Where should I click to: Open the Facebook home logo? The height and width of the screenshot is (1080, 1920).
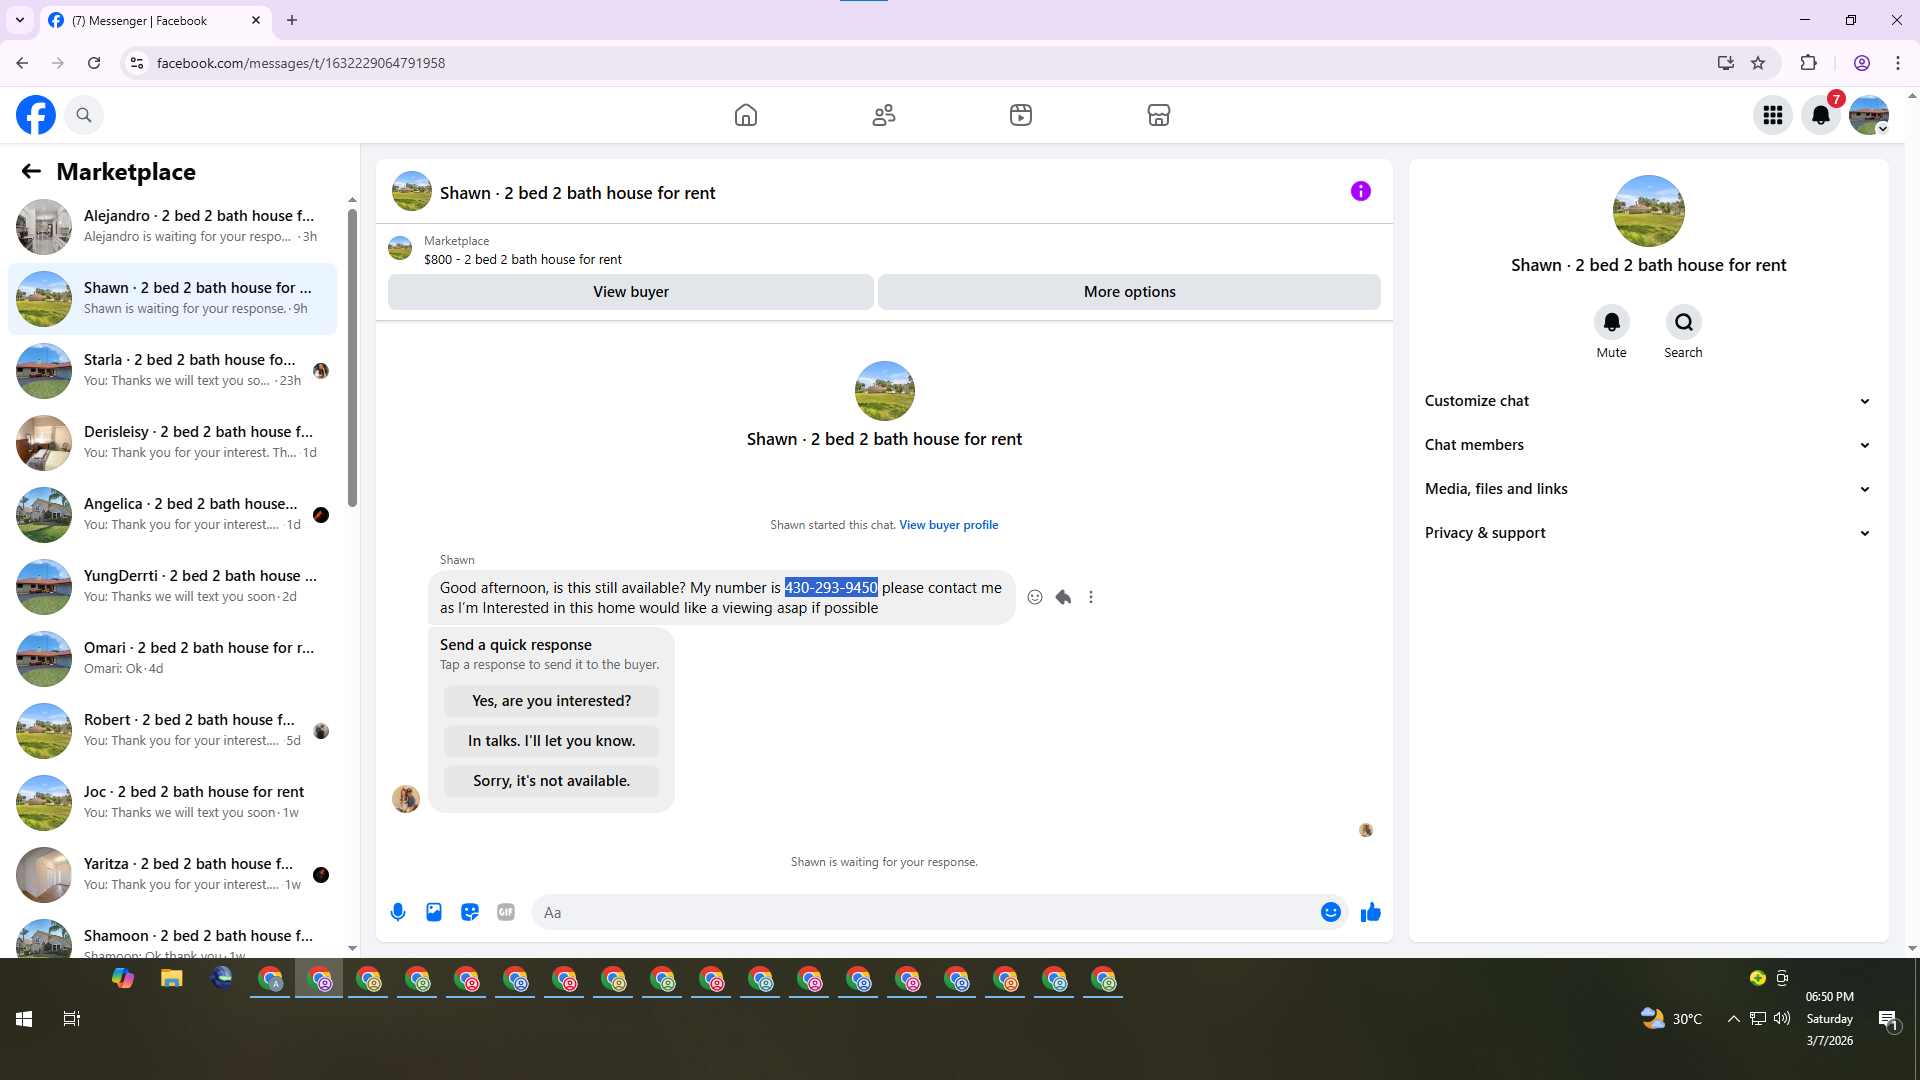coord(36,115)
